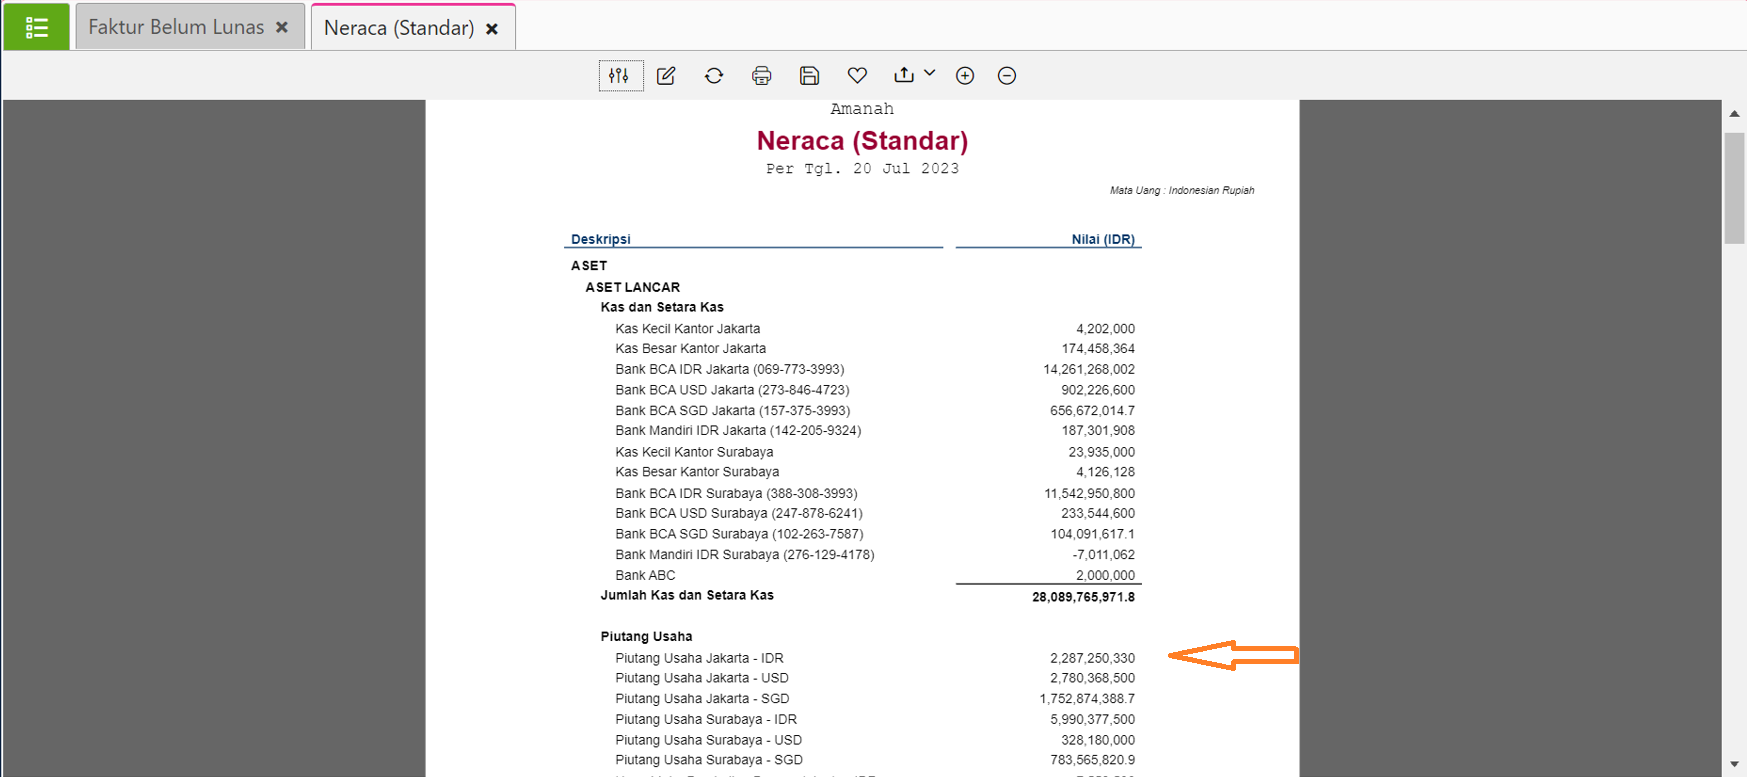Click the Per Tgl. 20 Jul 2023 date
This screenshot has height=777, width=1747.
[x=862, y=169]
